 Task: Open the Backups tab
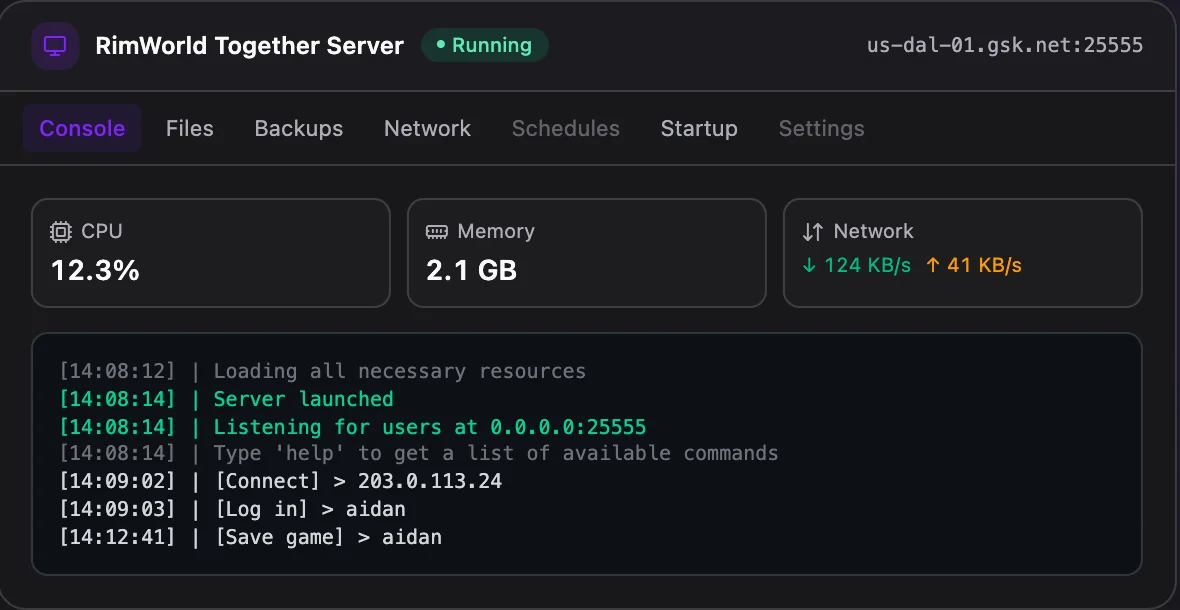pos(299,129)
